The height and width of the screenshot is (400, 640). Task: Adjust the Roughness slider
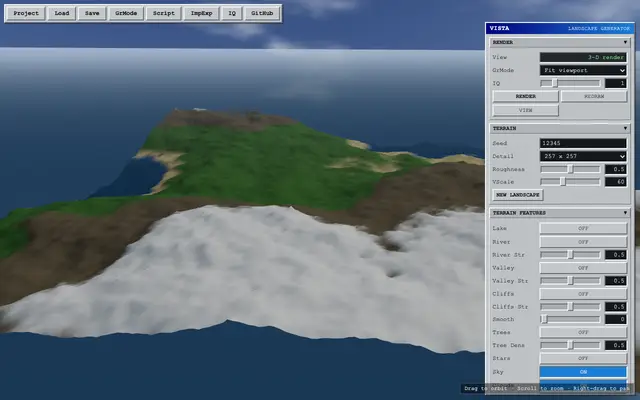tap(571, 169)
